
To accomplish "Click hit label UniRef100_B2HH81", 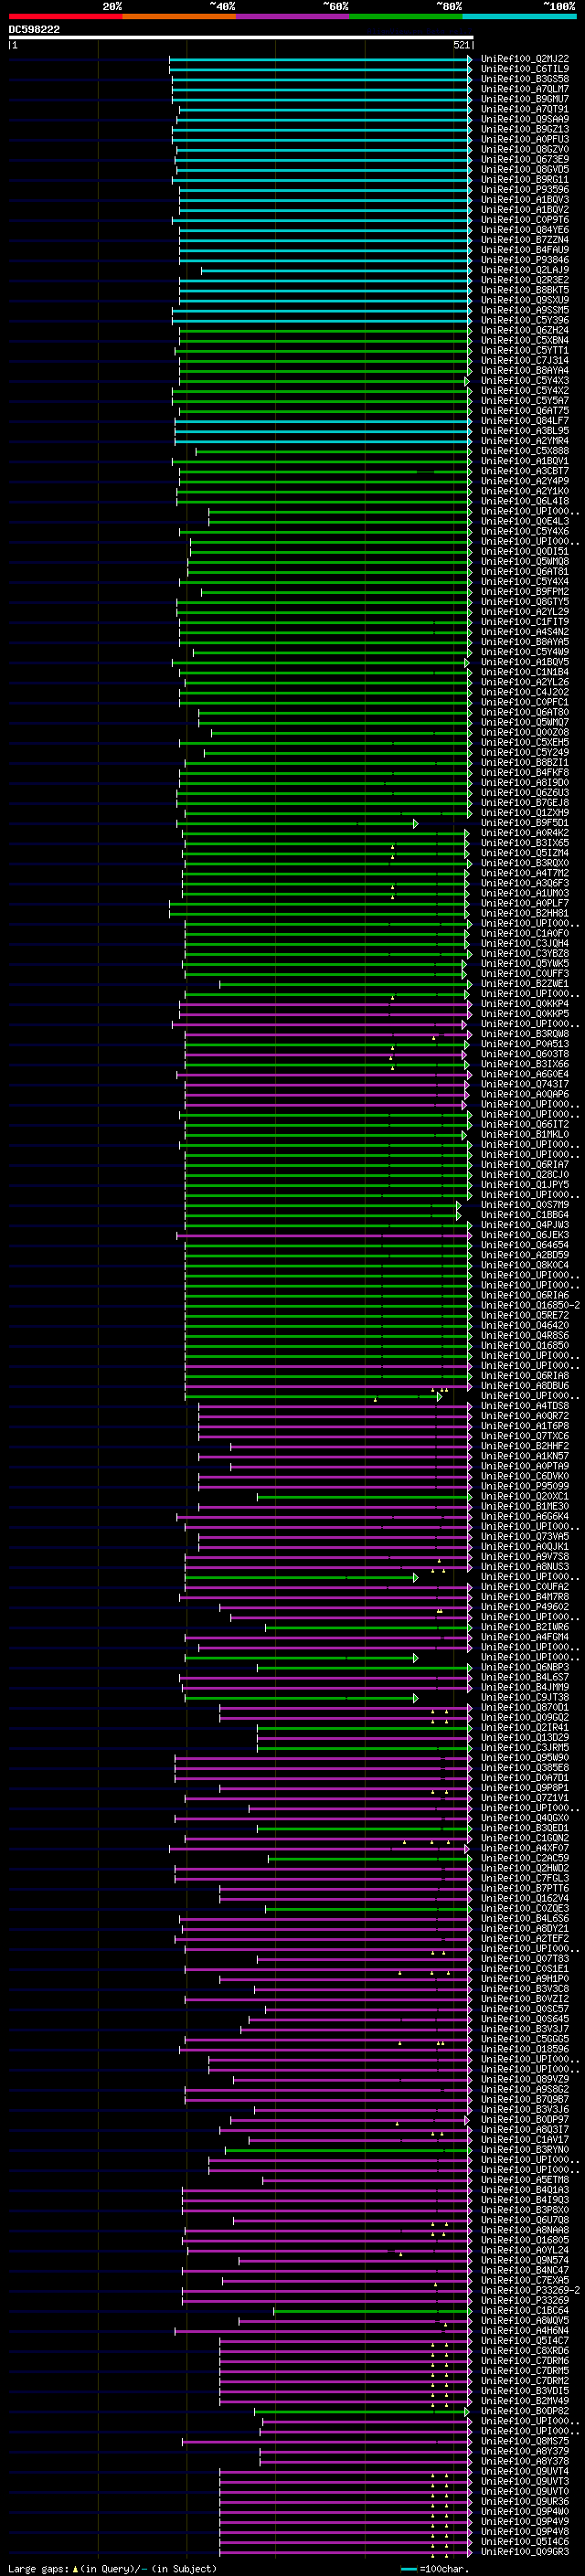I will coord(525,913).
